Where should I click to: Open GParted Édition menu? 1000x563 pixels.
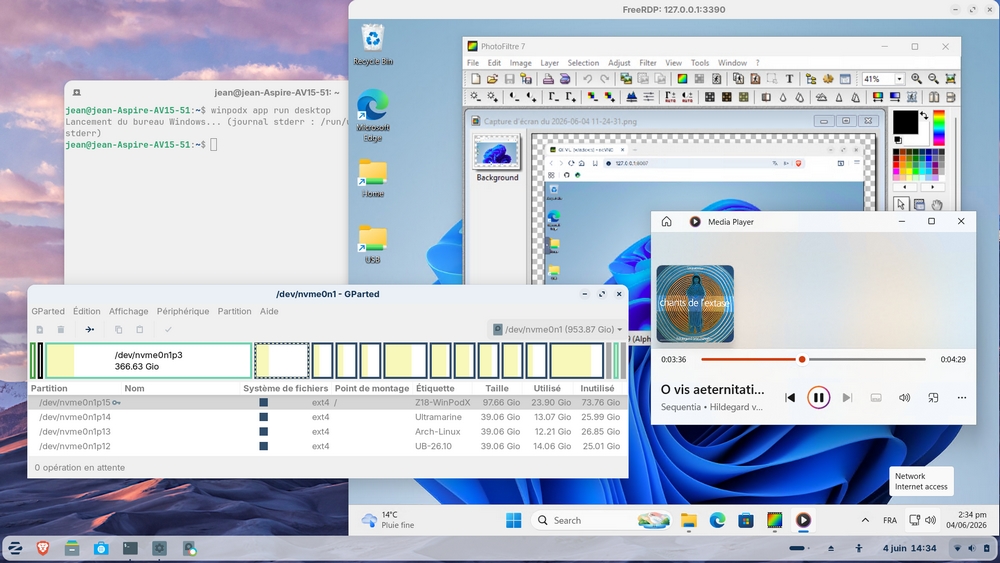87,311
